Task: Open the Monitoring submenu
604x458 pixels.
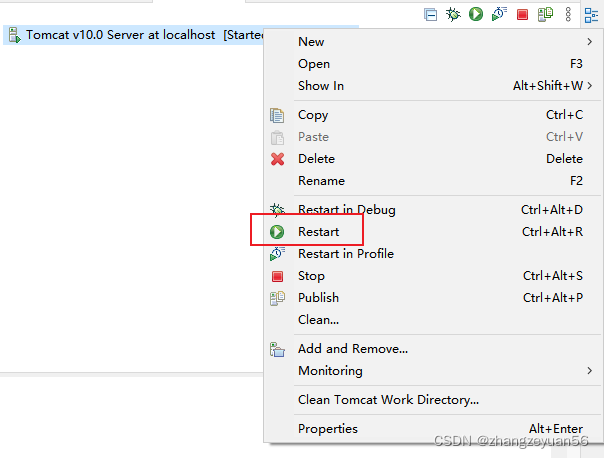Action: click(432, 371)
